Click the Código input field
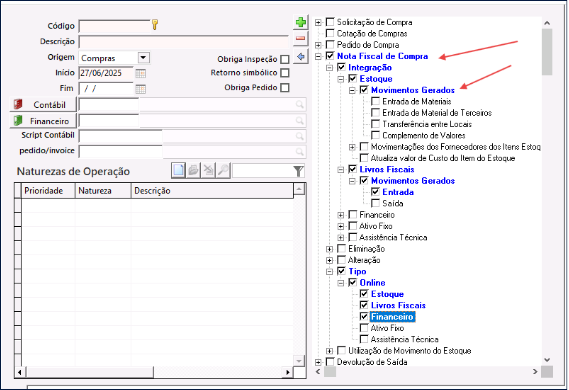Image resolution: width=569 pixels, height=390 pixels. pos(114,26)
